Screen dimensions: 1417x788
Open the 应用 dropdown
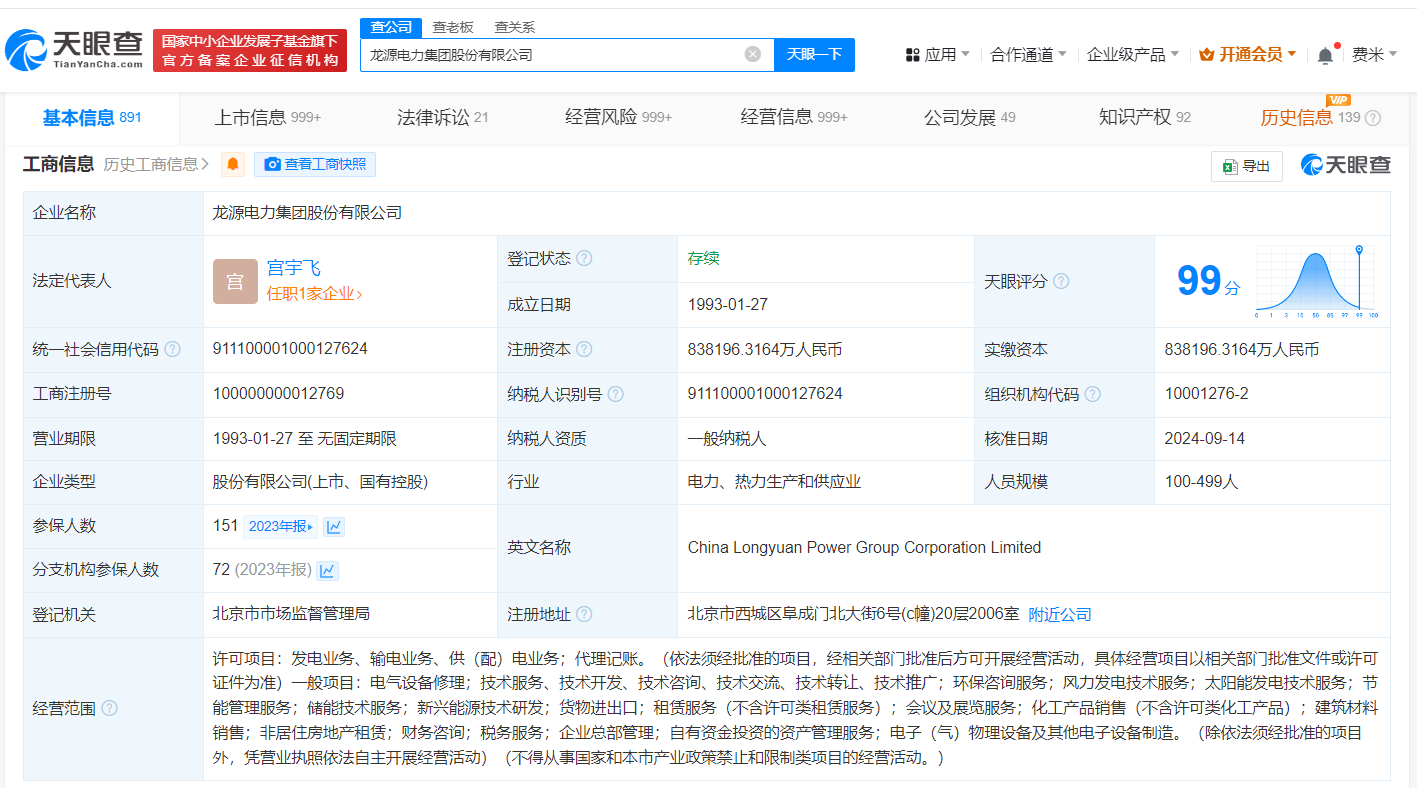click(938, 53)
